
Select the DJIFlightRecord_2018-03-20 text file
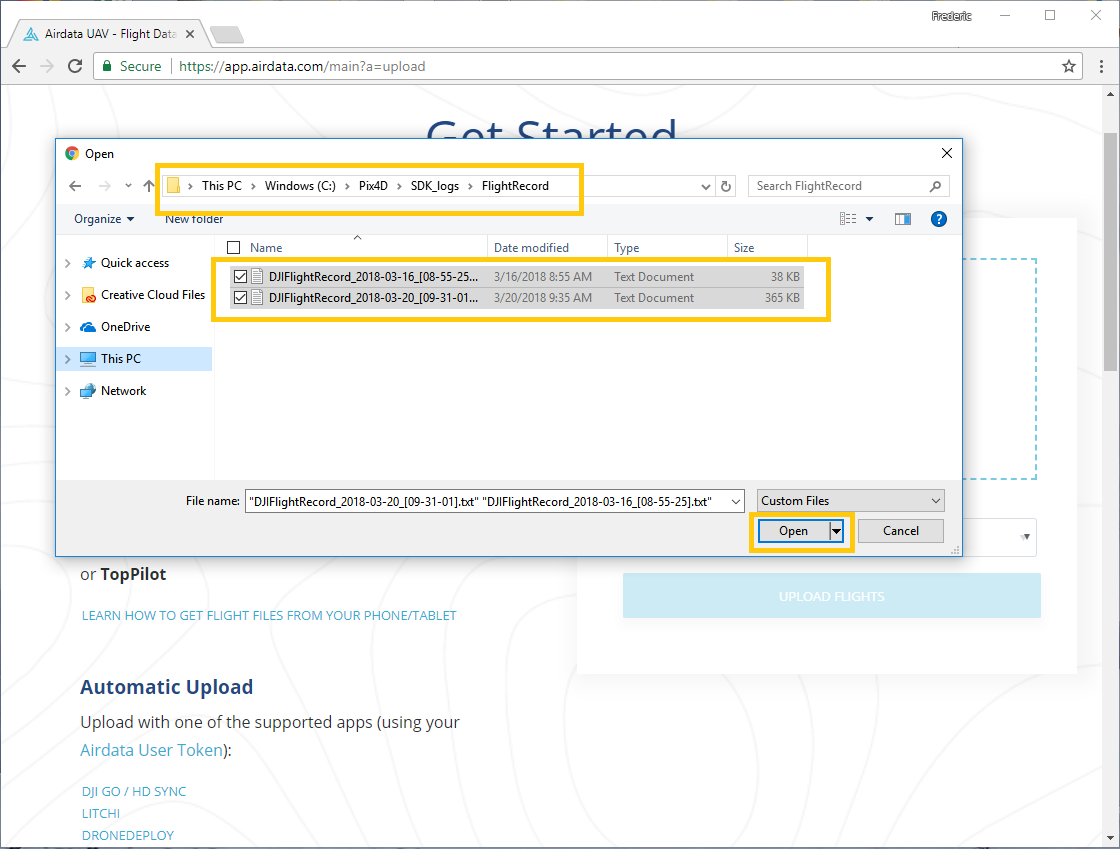(x=516, y=298)
